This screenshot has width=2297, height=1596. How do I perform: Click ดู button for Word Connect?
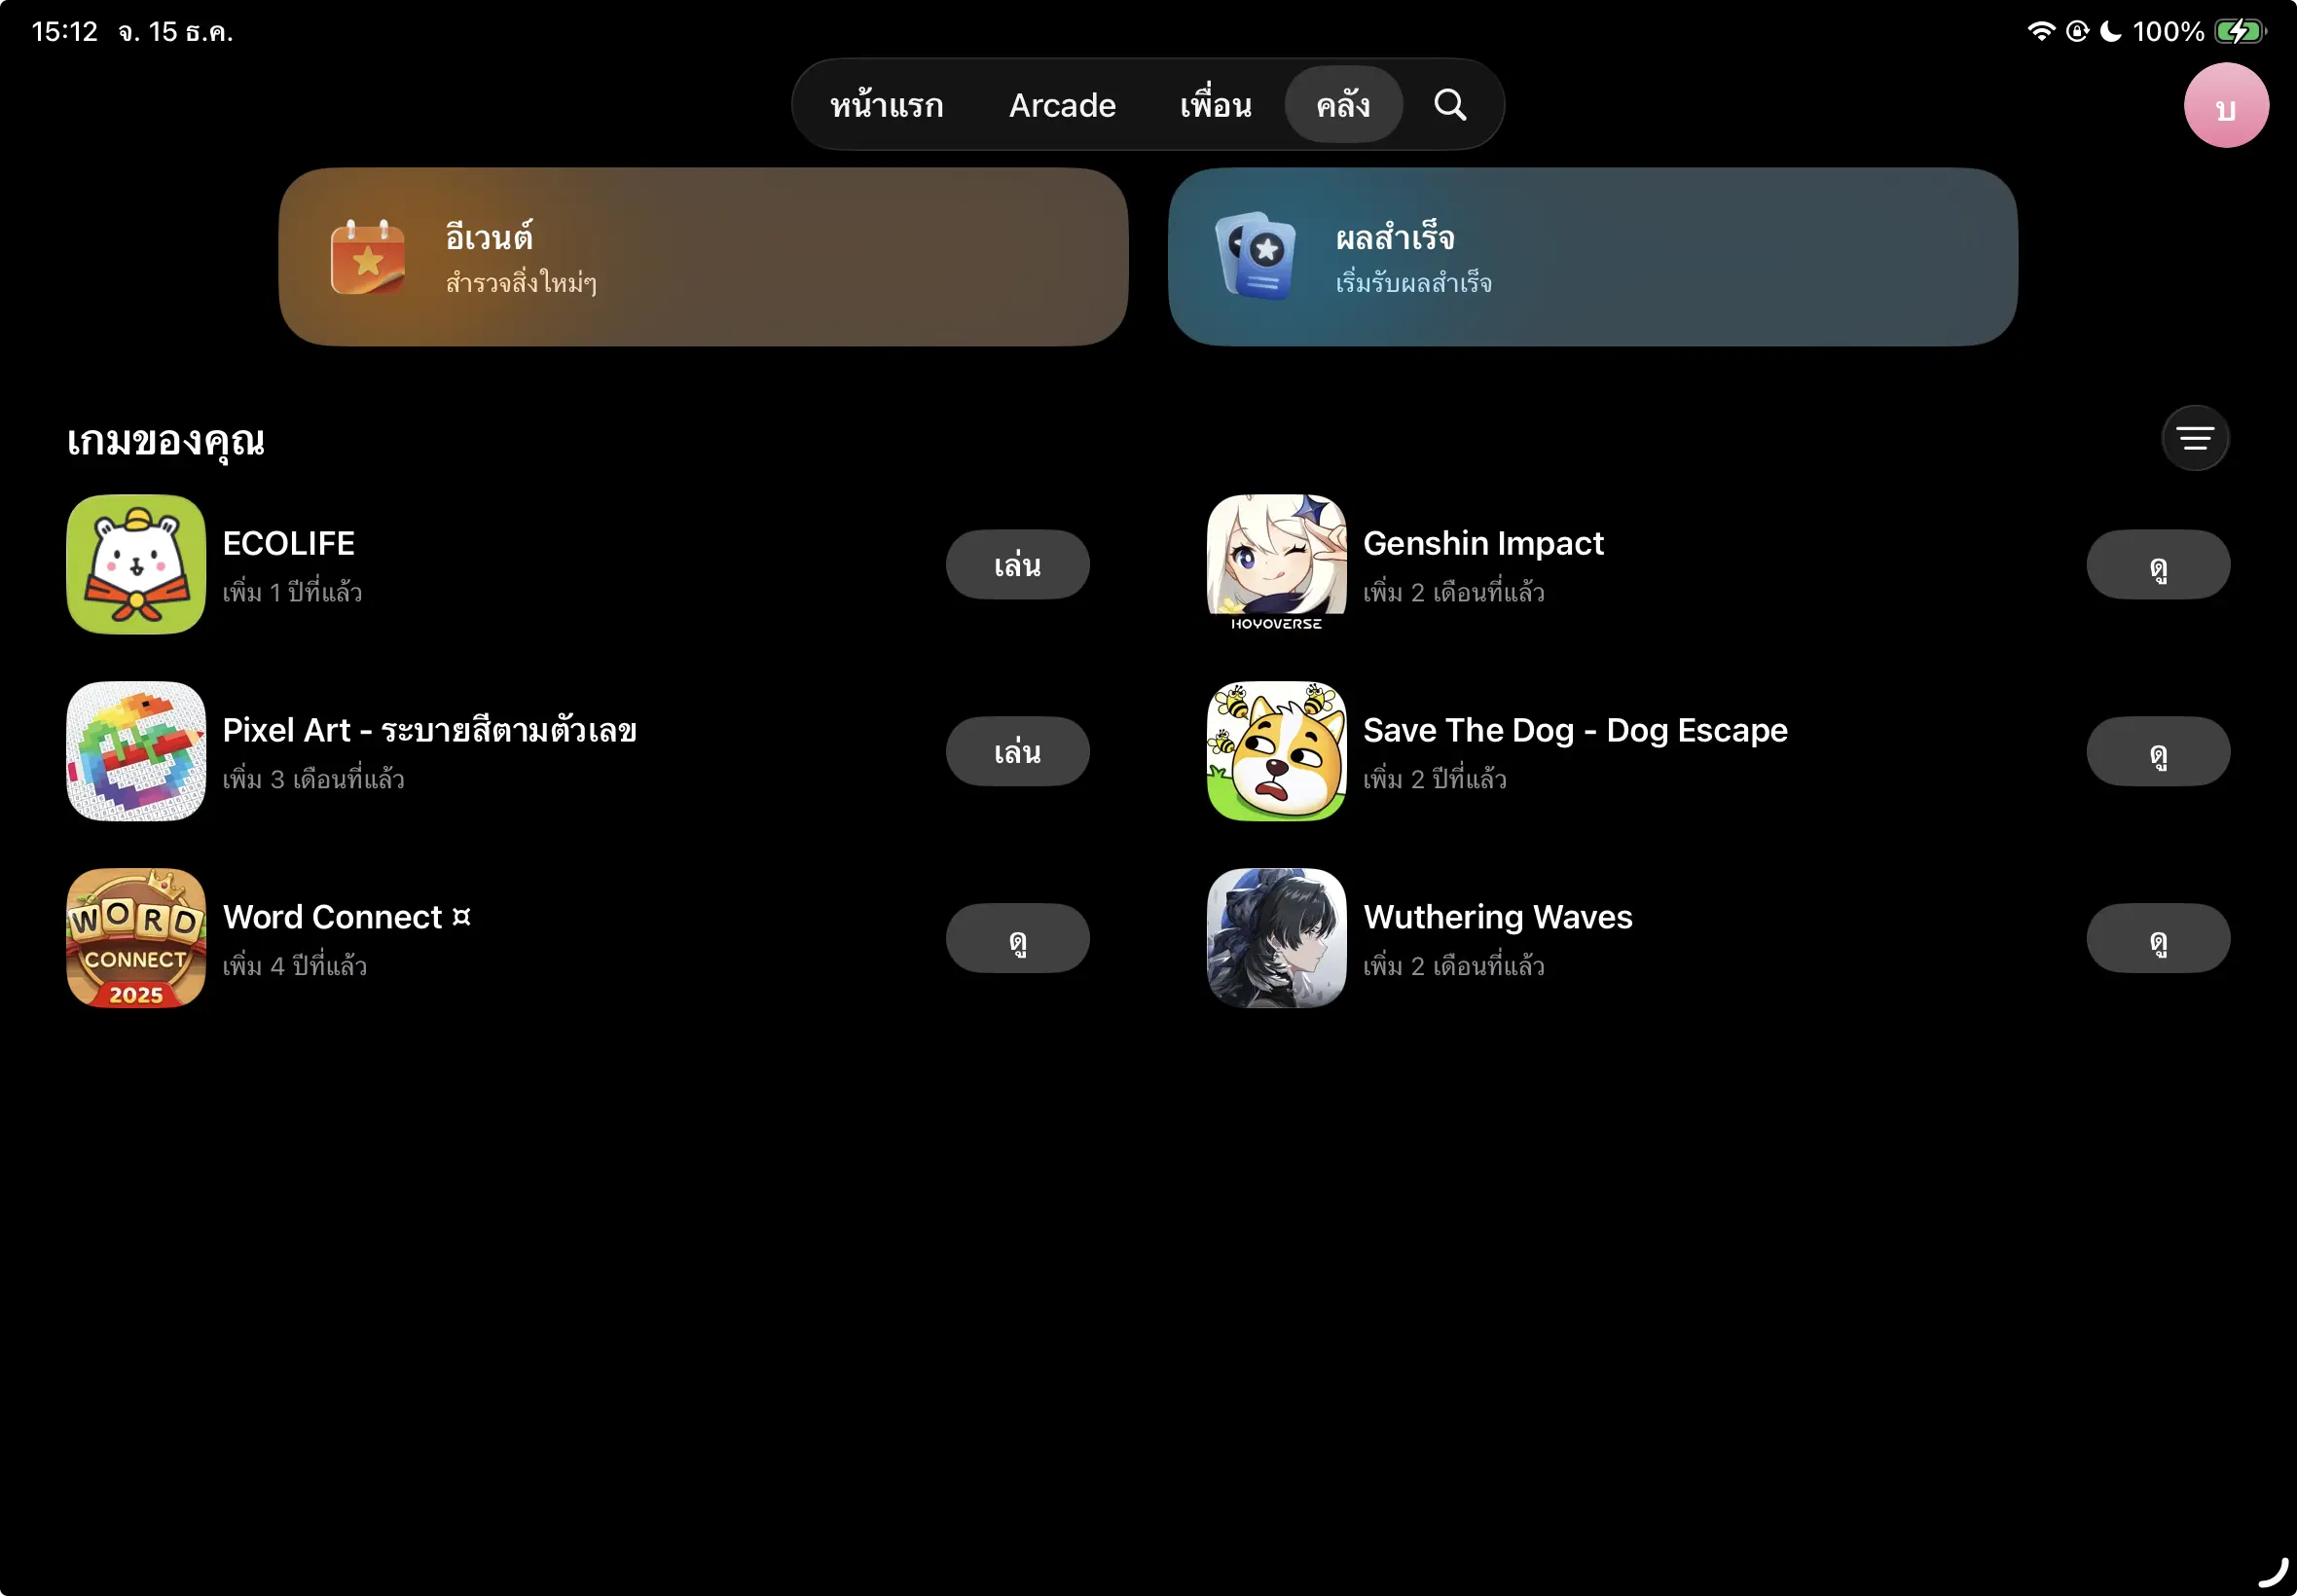coord(1017,939)
